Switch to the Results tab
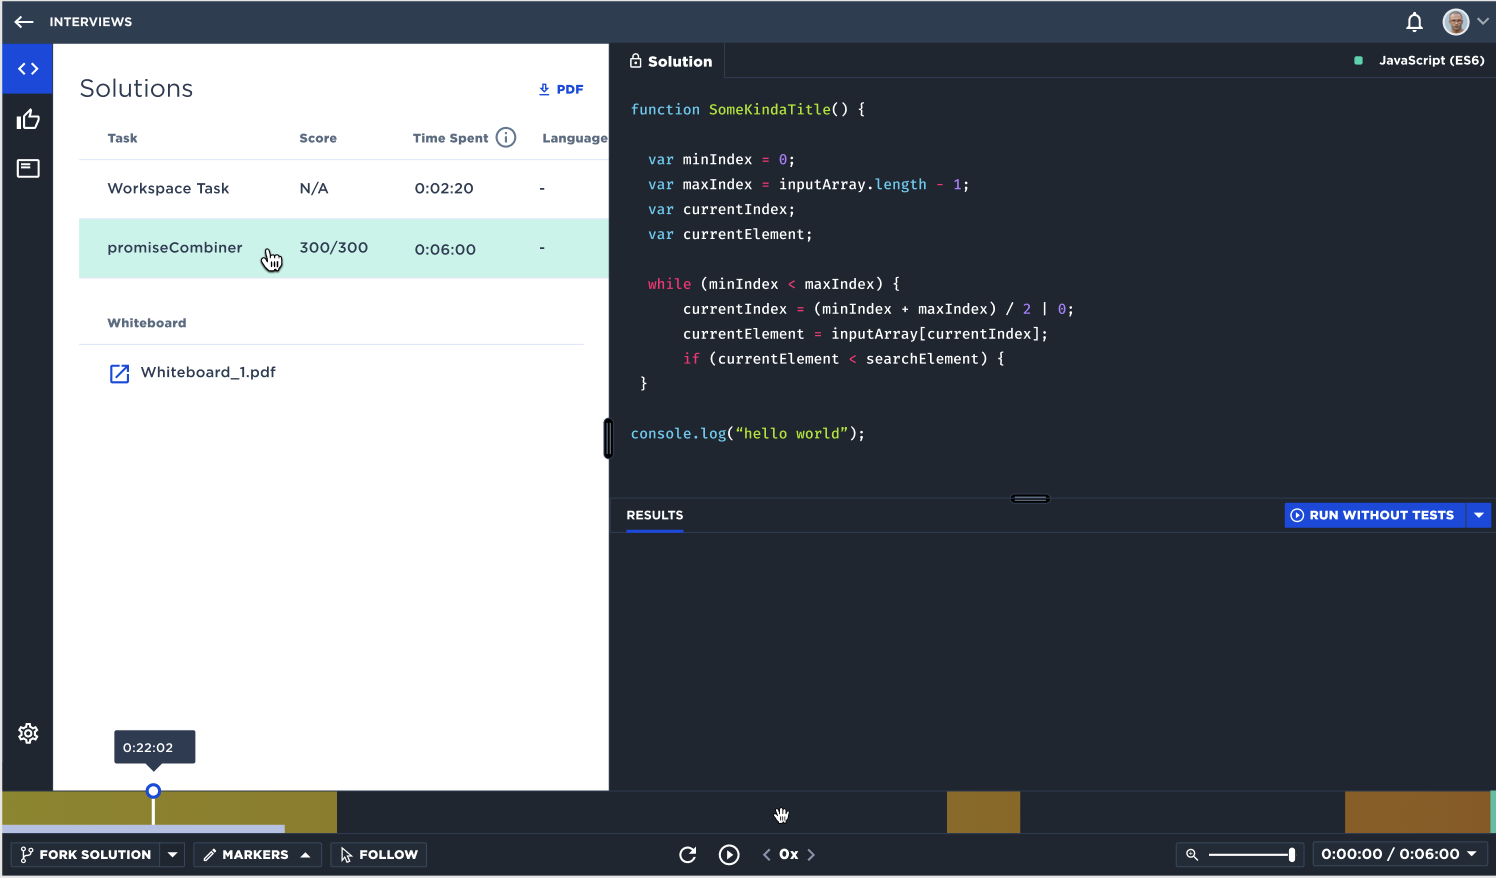 (x=655, y=515)
